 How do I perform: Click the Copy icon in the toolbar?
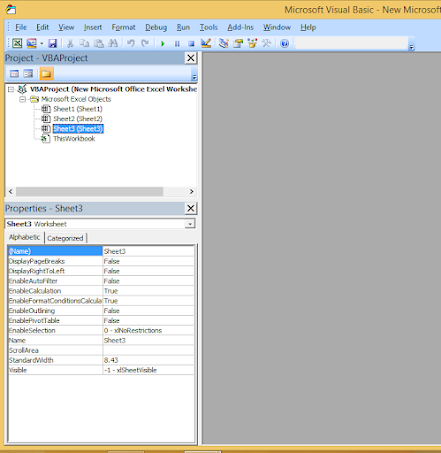click(x=84, y=43)
